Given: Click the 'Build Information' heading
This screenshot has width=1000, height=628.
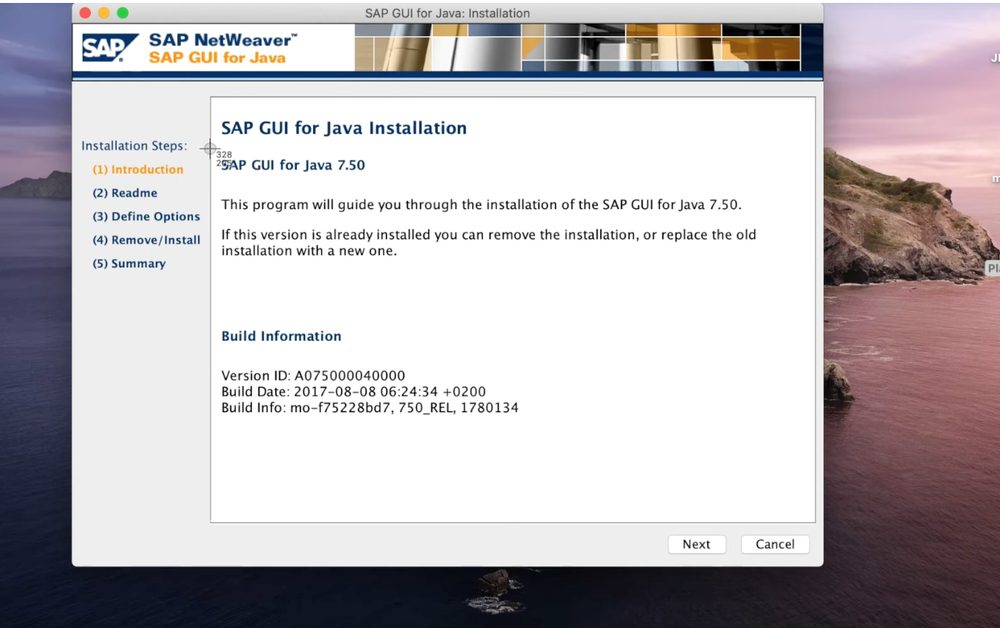Looking at the screenshot, I should tap(281, 336).
